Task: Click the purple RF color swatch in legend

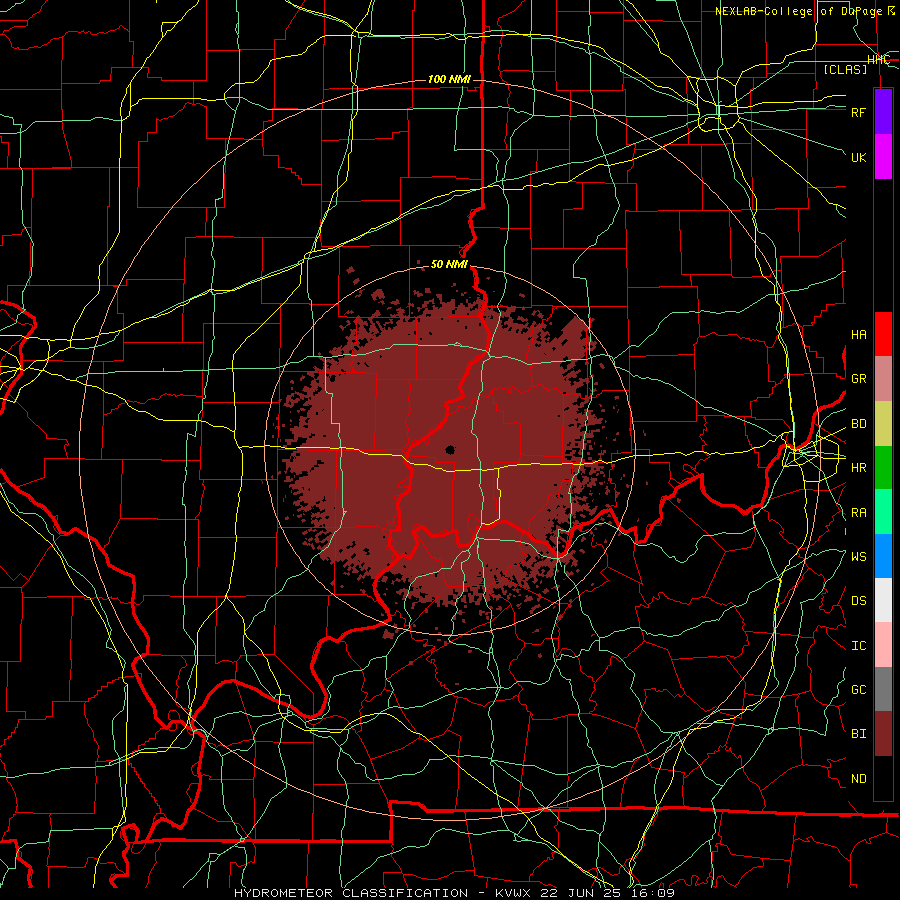Action: pyautogui.click(x=883, y=112)
